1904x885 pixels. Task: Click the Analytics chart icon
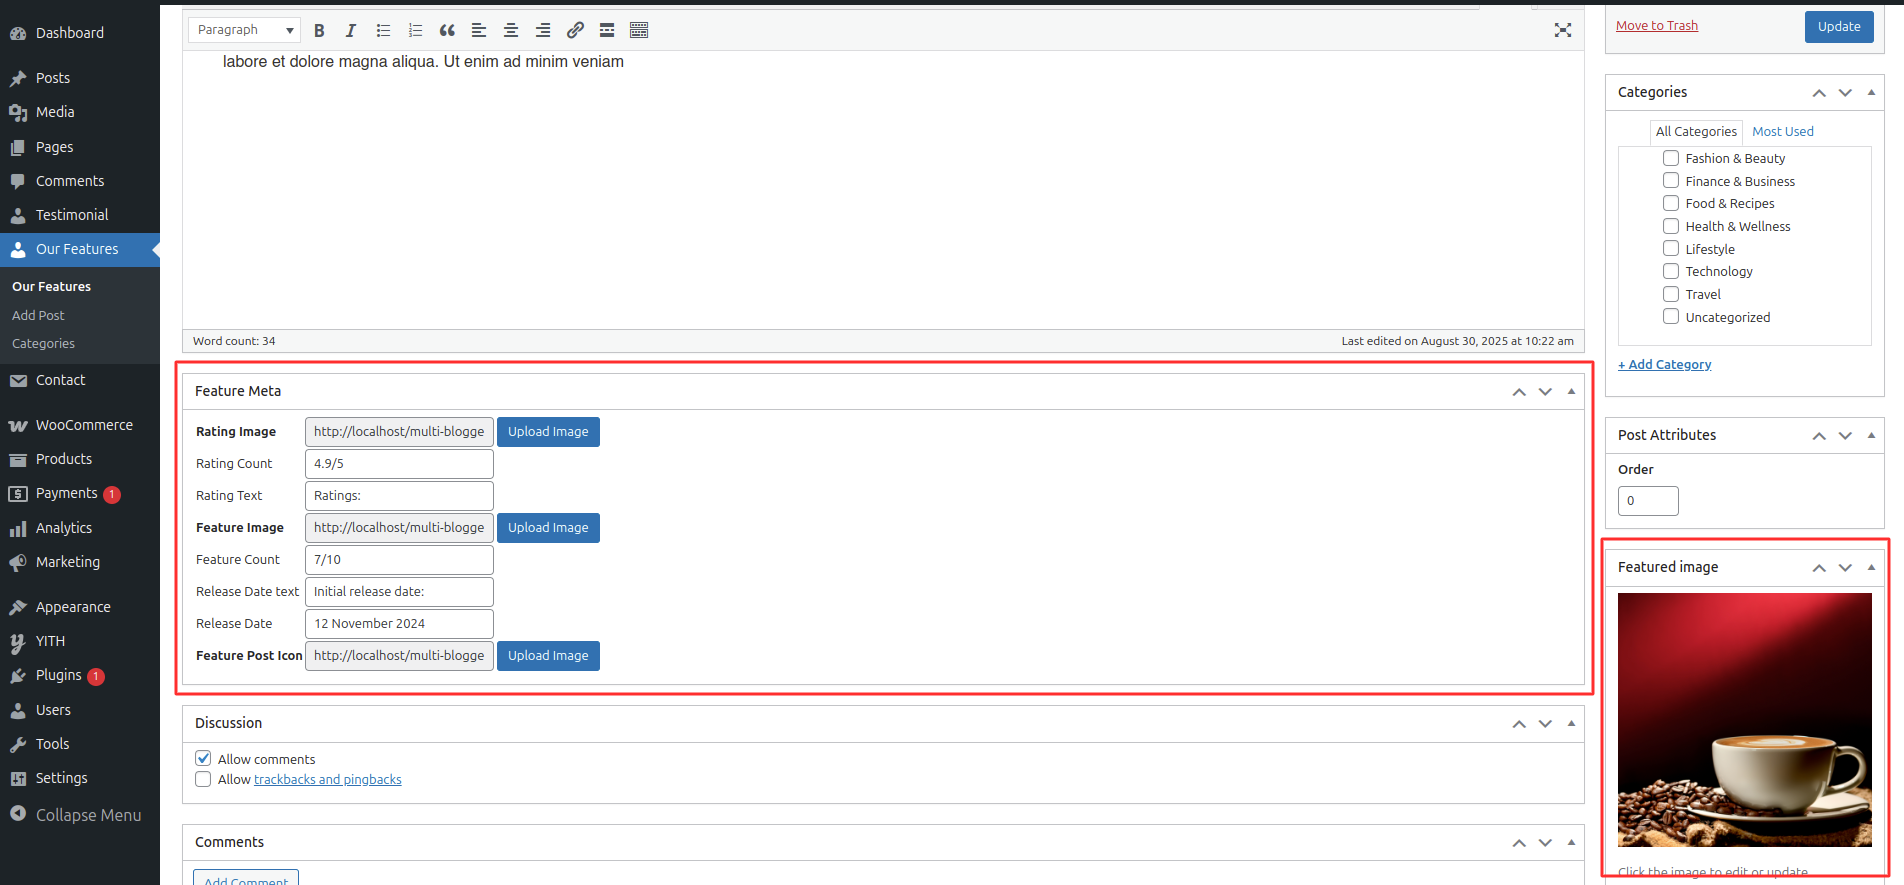pyautogui.click(x=18, y=528)
